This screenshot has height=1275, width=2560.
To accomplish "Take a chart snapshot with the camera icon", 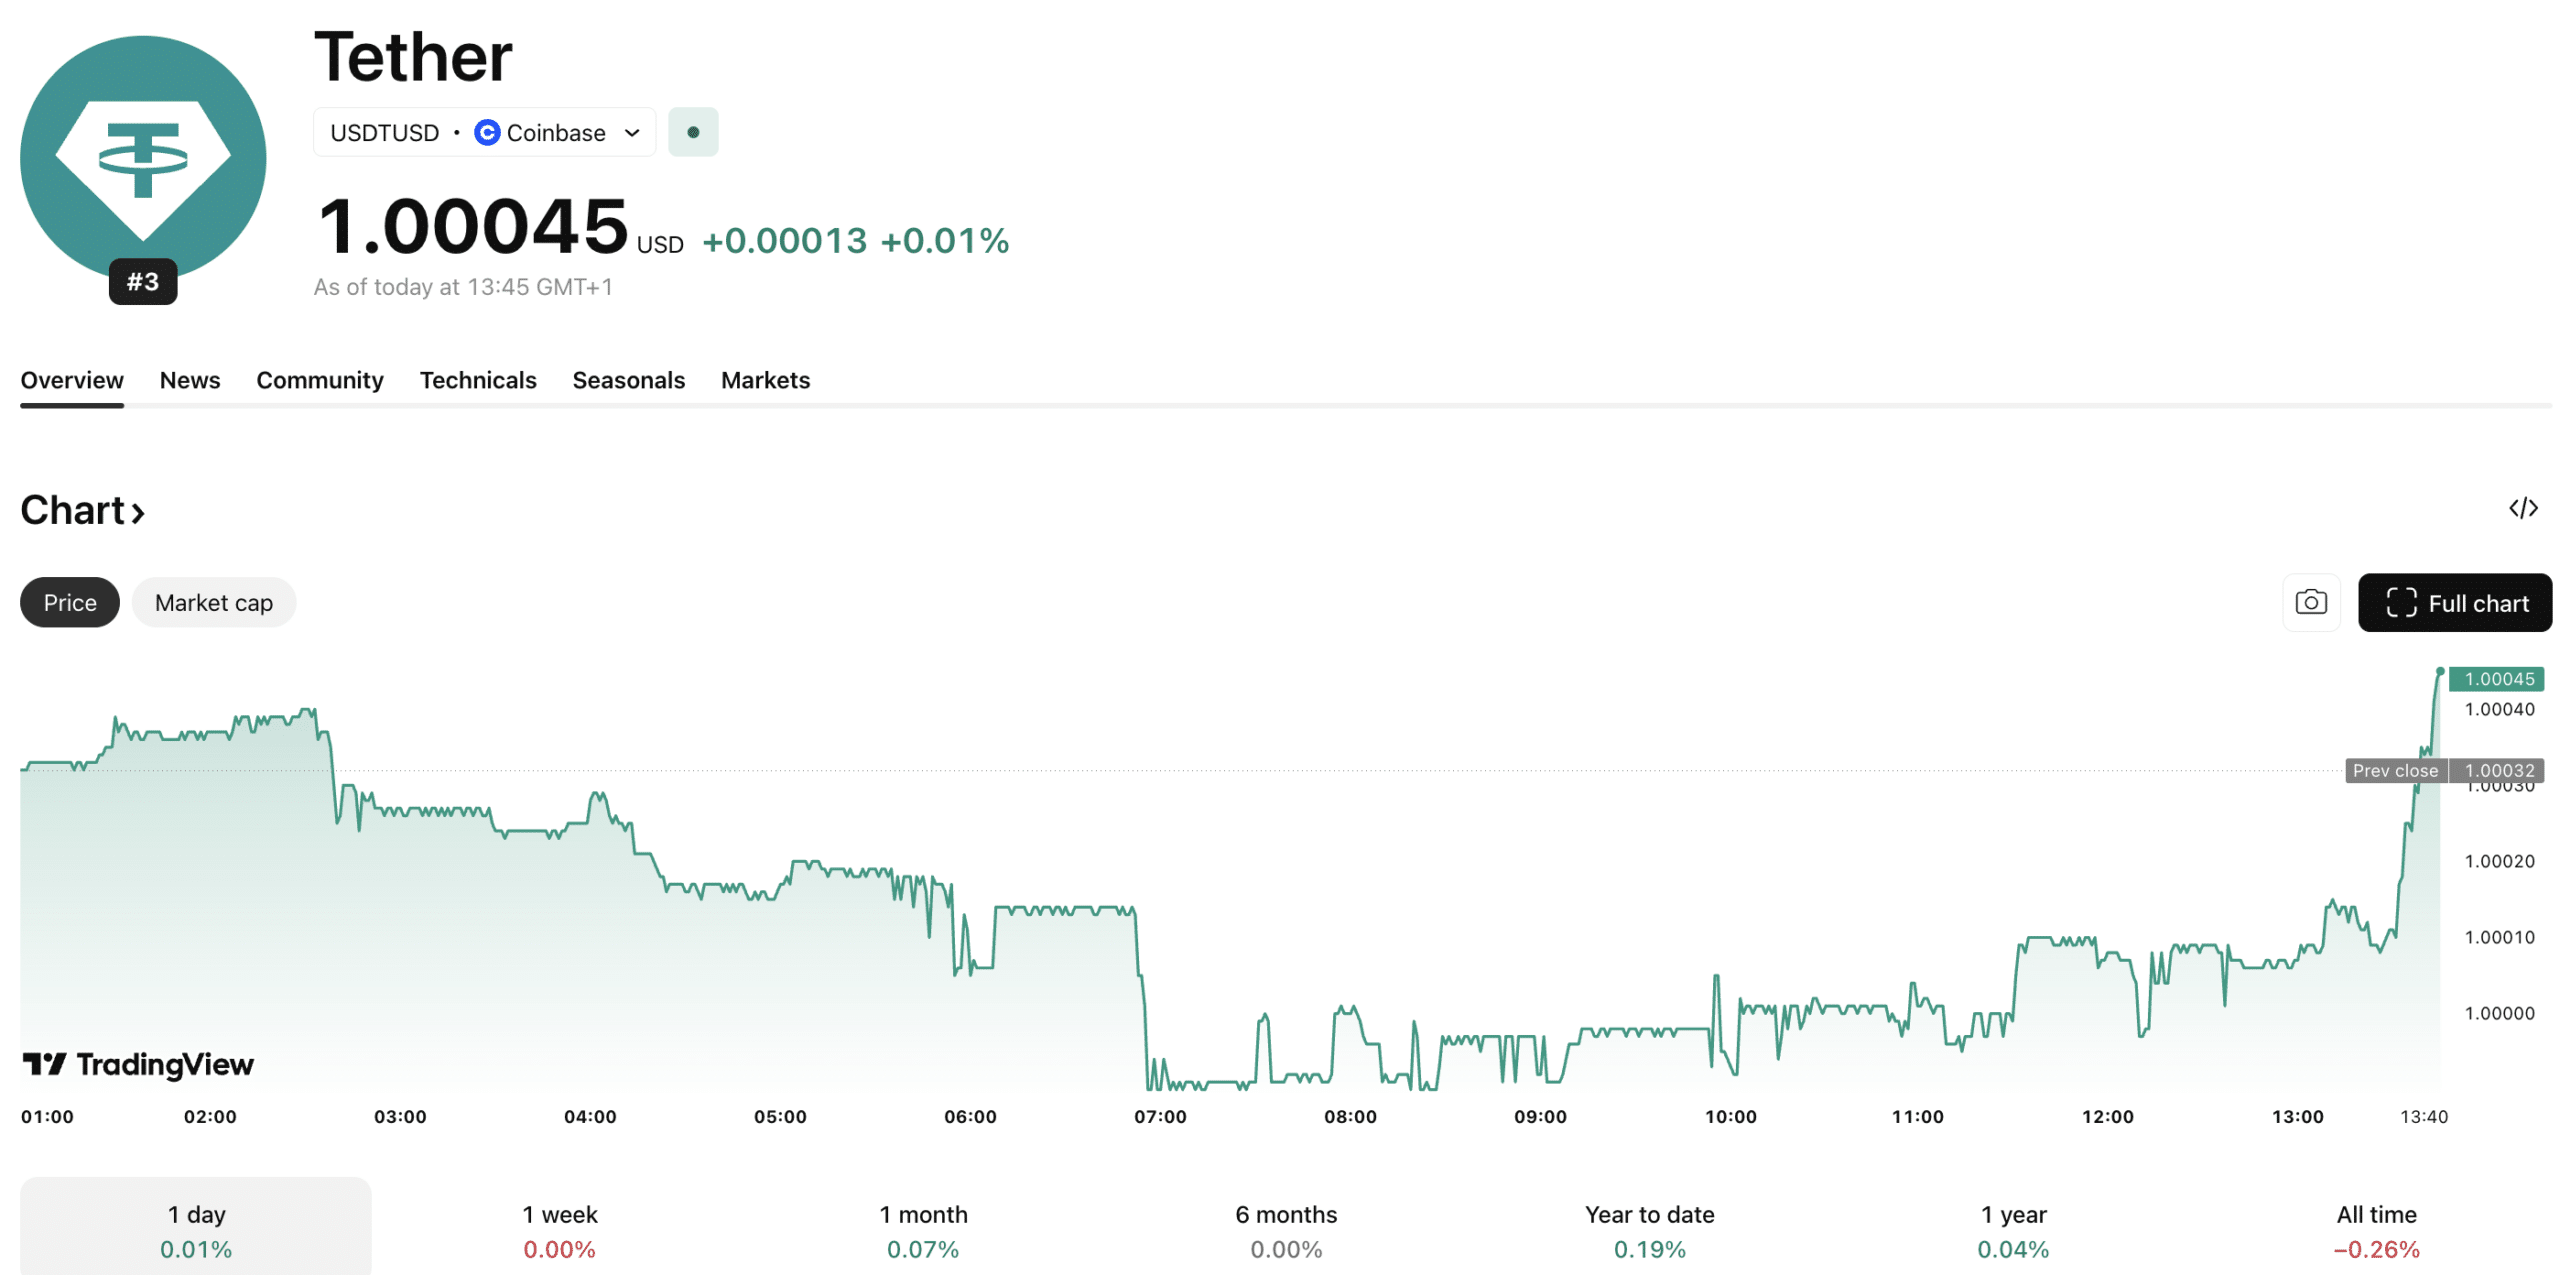I will (2311, 602).
